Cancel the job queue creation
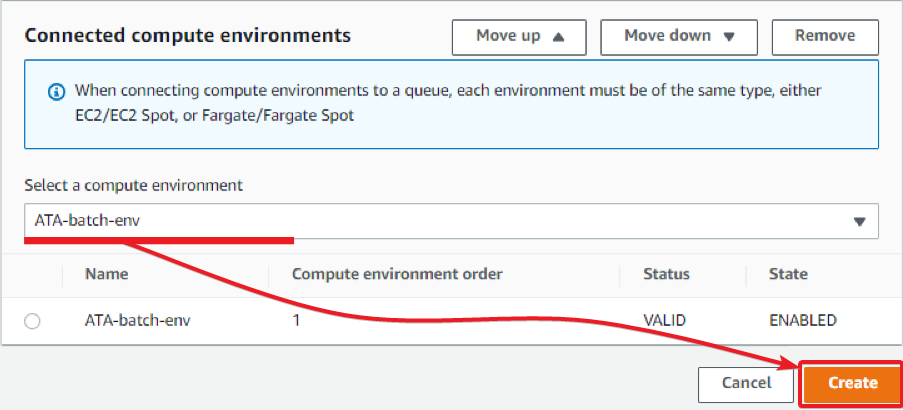Screen dimensions: 903x410 click(x=746, y=384)
